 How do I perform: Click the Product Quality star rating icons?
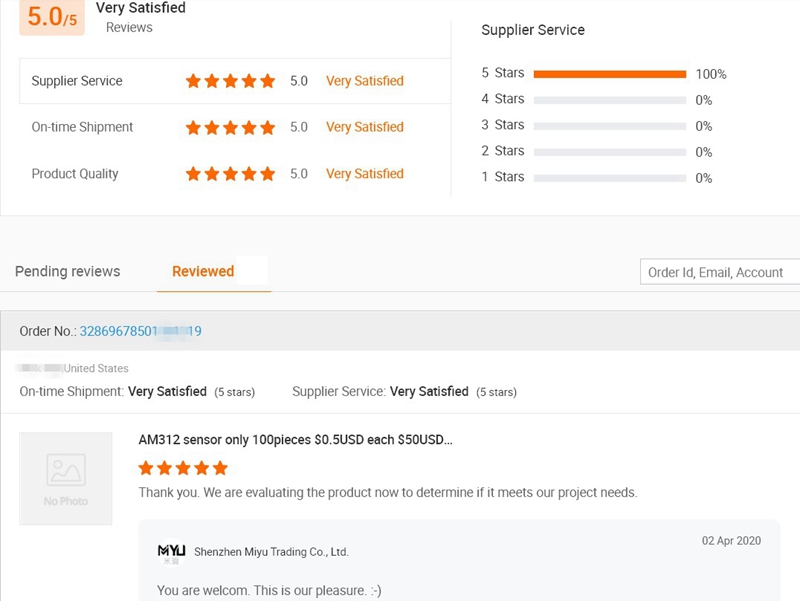(x=230, y=174)
